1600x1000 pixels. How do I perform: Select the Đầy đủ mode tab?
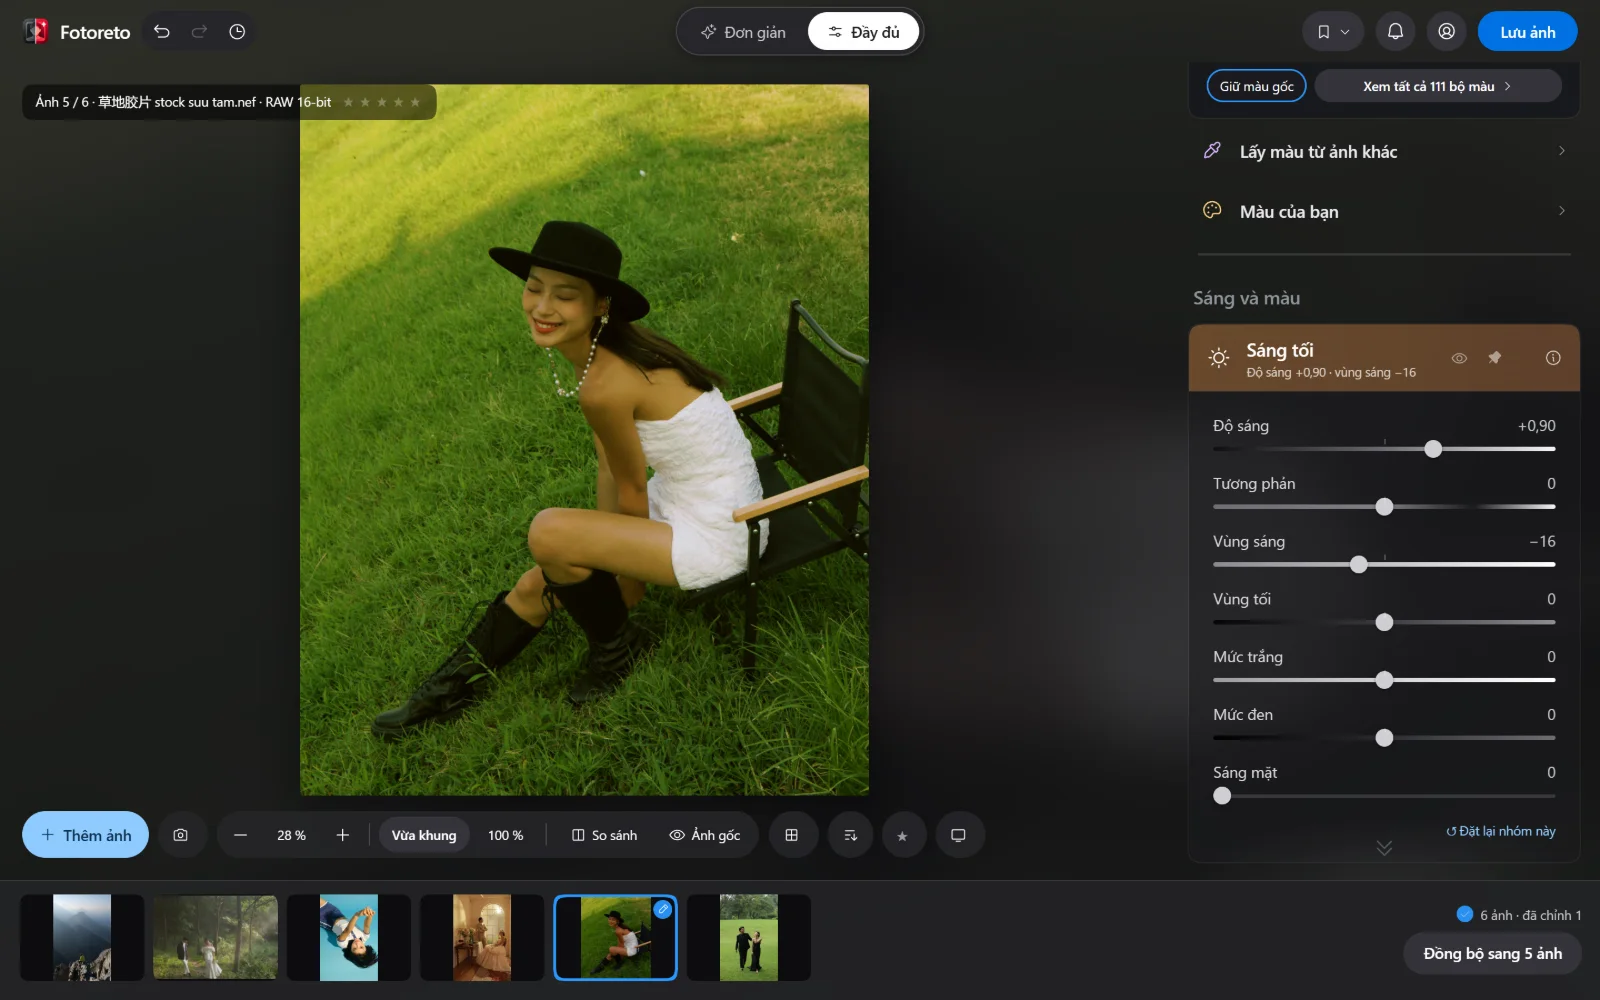click(x=864, y=32)
